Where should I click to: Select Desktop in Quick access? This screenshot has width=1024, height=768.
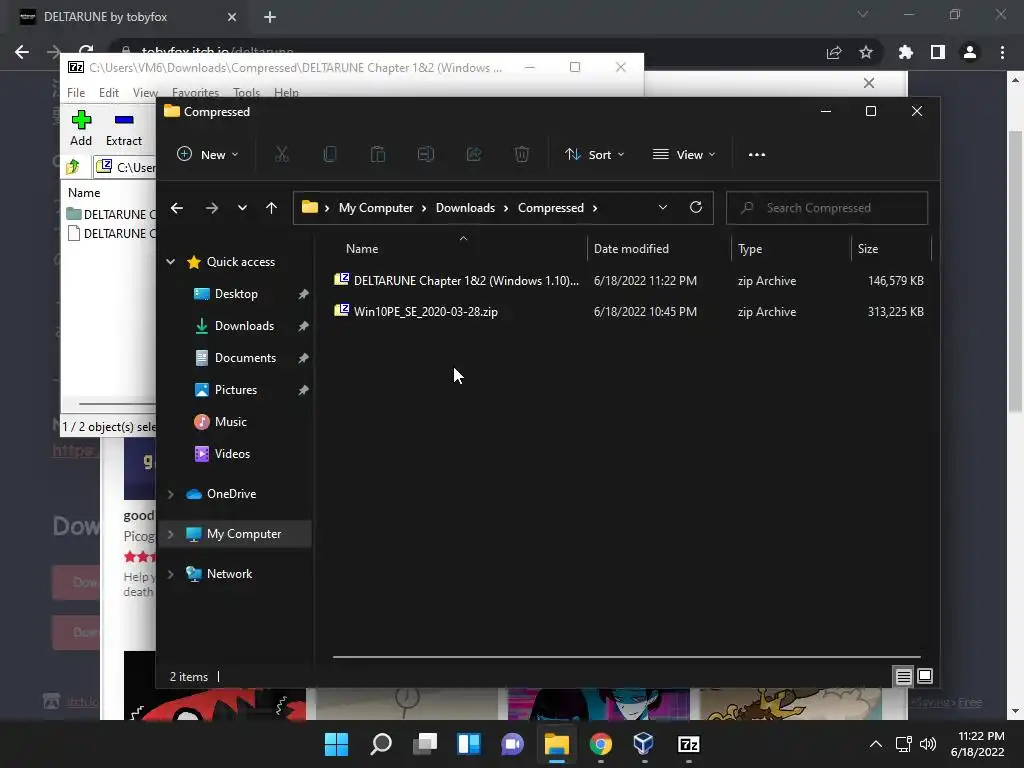pyautogui.click(x=236, y=294)
